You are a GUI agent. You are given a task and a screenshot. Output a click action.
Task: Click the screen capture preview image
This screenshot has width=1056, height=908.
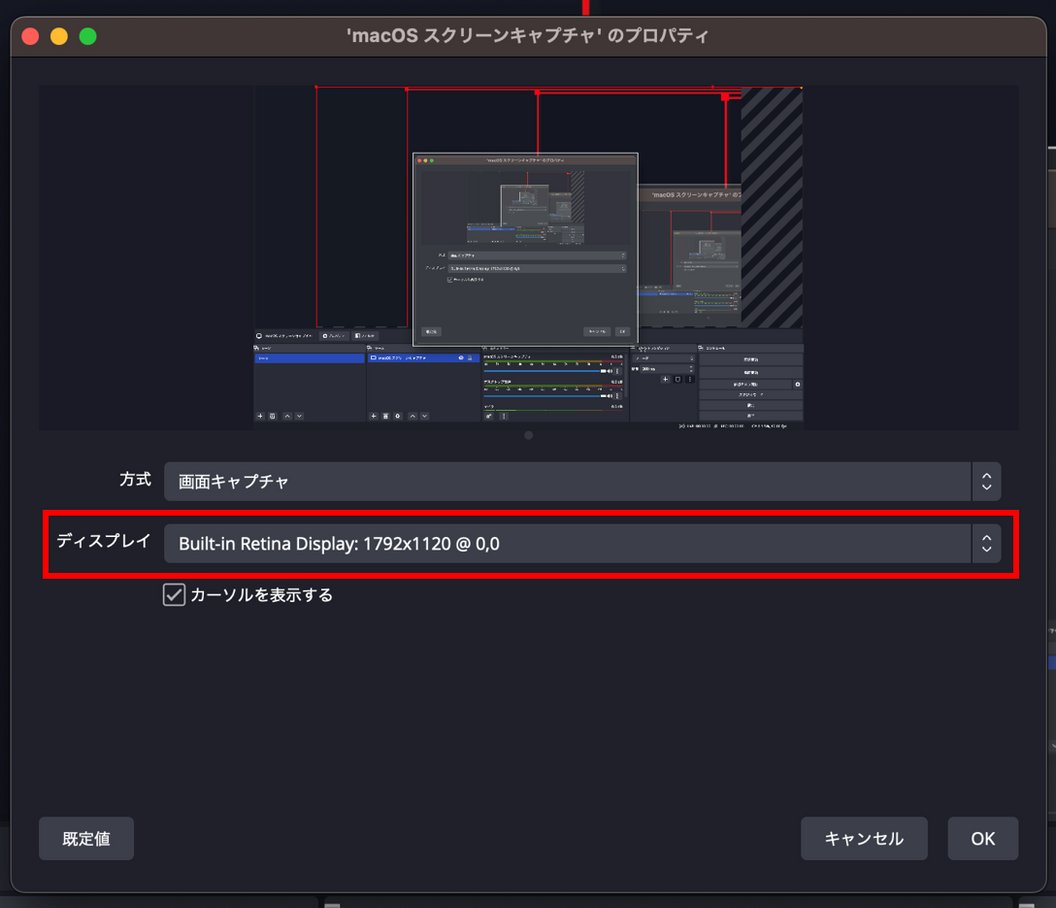click(529, 257)
